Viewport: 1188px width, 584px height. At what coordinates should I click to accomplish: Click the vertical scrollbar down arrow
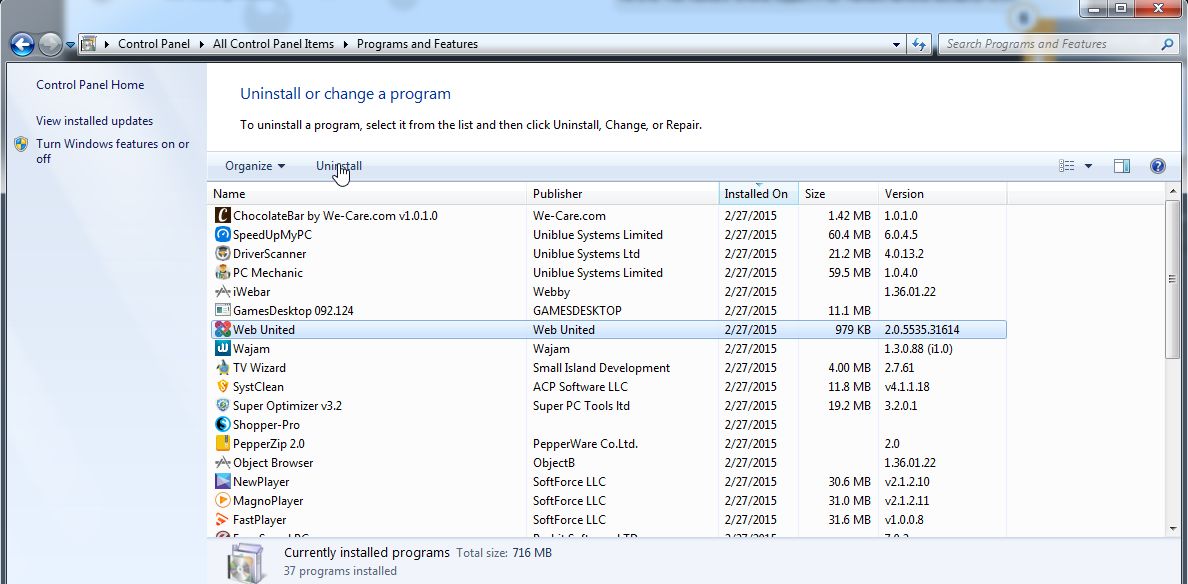coord(1174,528)
